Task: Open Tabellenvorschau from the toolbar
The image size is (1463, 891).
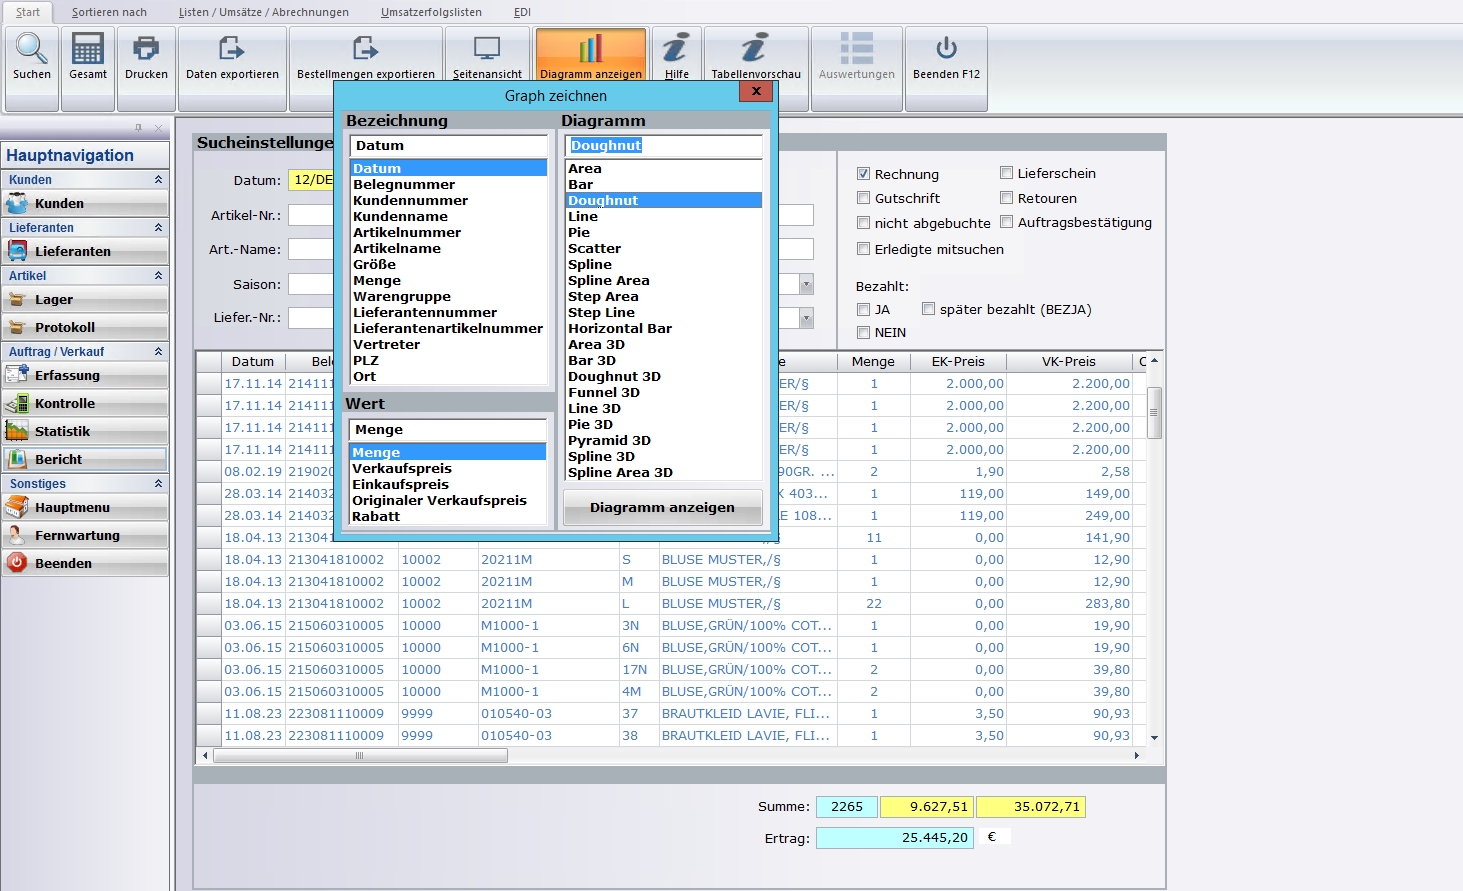Action: [755, 49]
